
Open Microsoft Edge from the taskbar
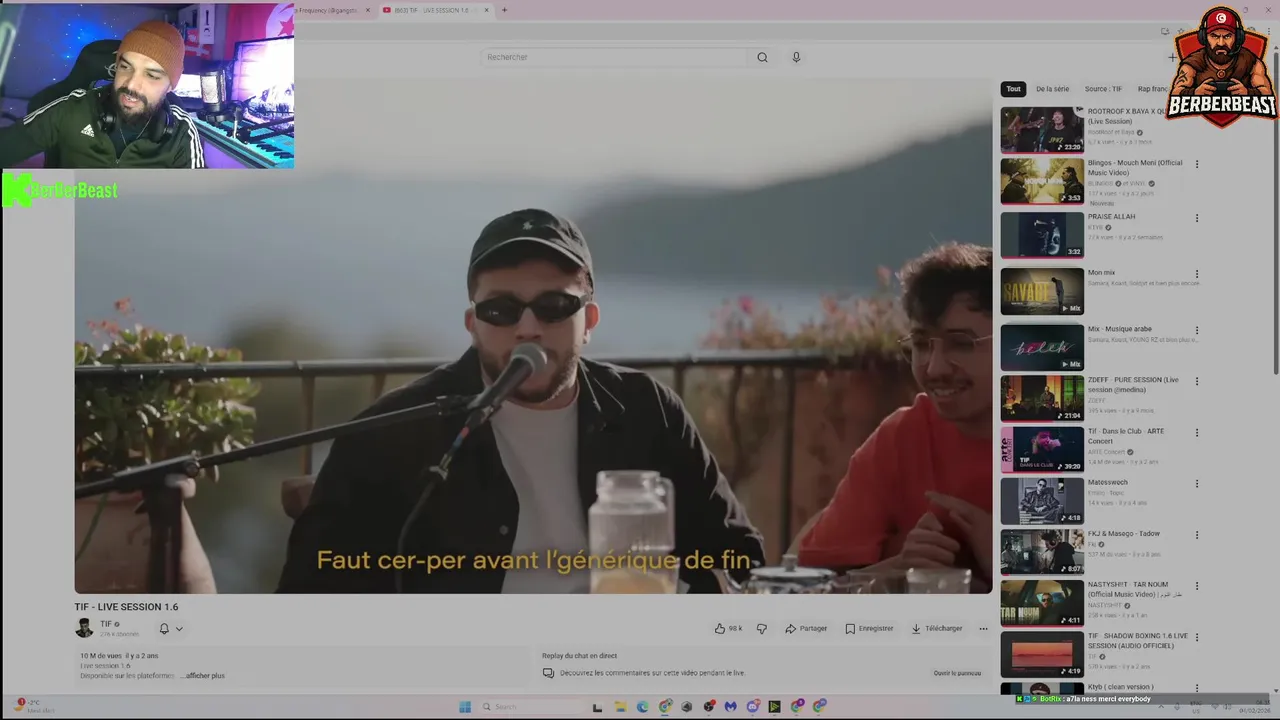(642, 706)
